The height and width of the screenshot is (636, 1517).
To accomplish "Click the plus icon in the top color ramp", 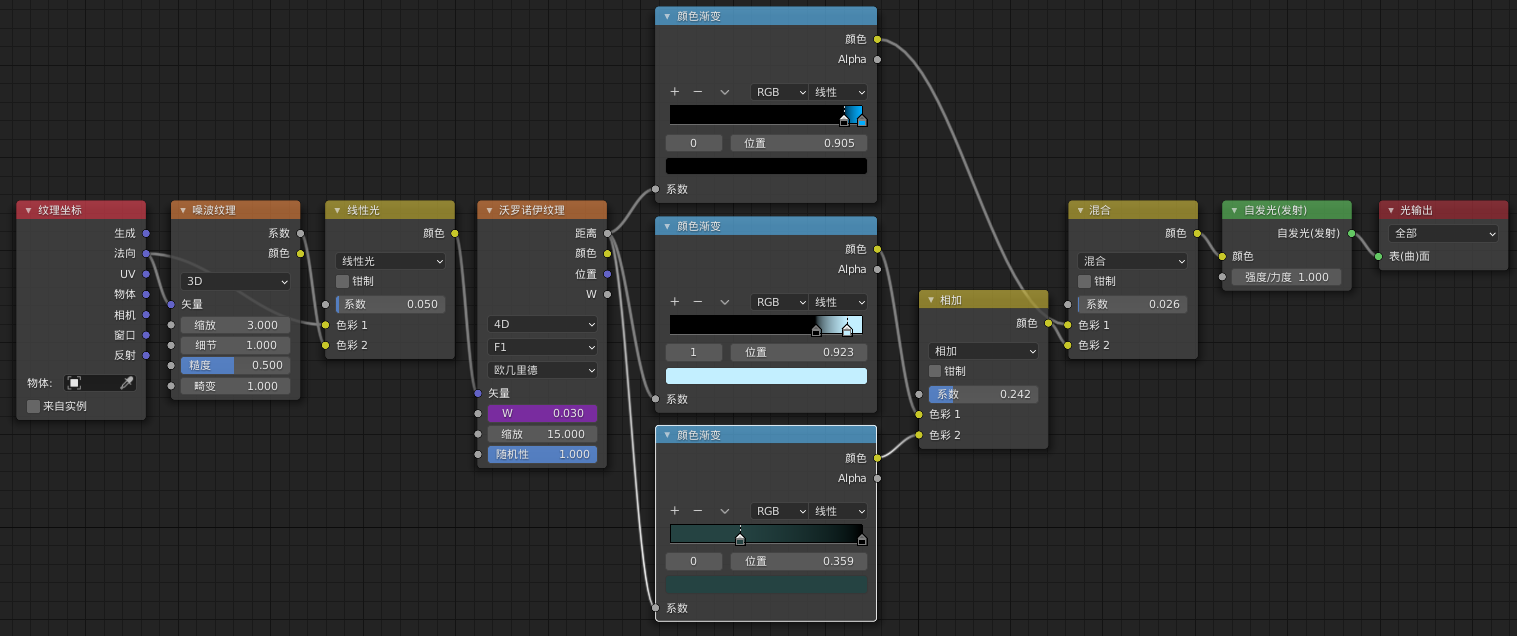I will (675, 92).
